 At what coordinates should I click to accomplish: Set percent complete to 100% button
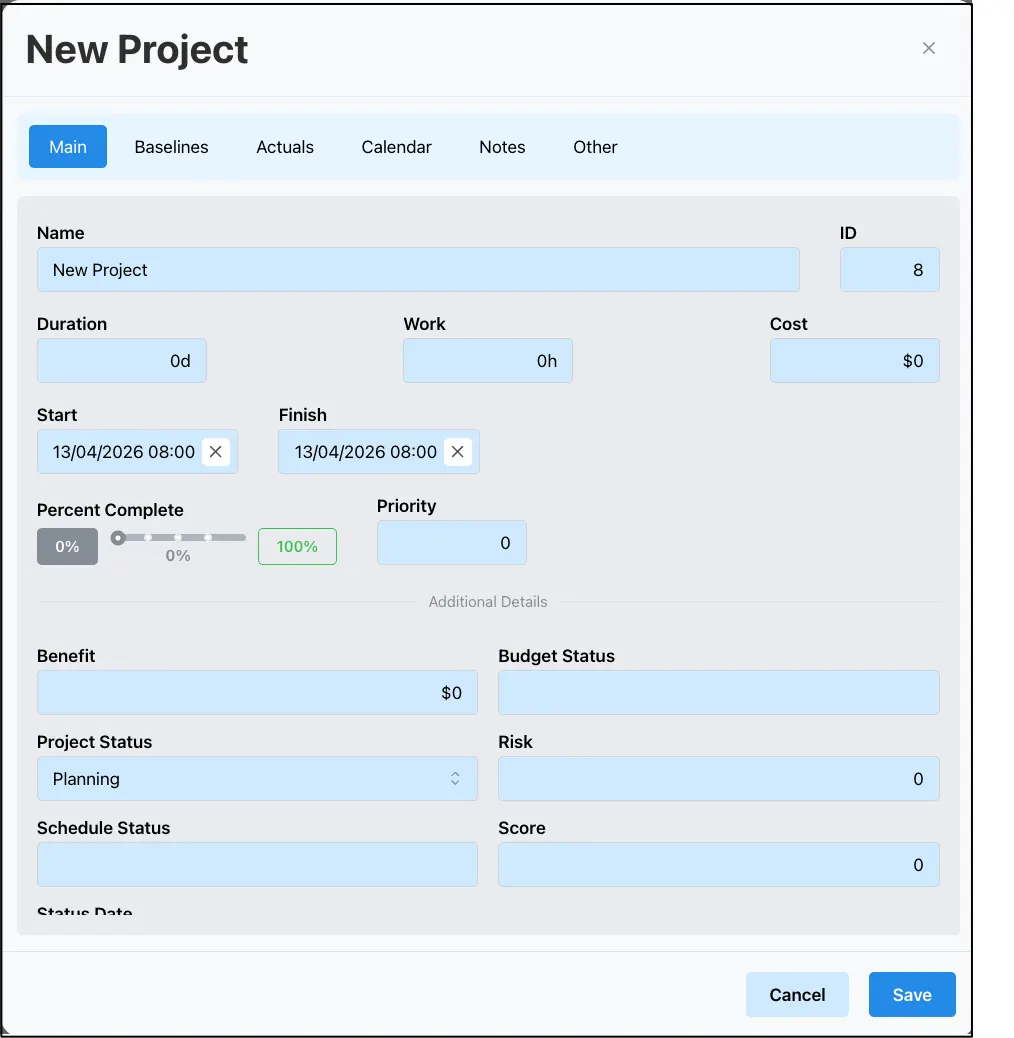[x=297, y=546]
